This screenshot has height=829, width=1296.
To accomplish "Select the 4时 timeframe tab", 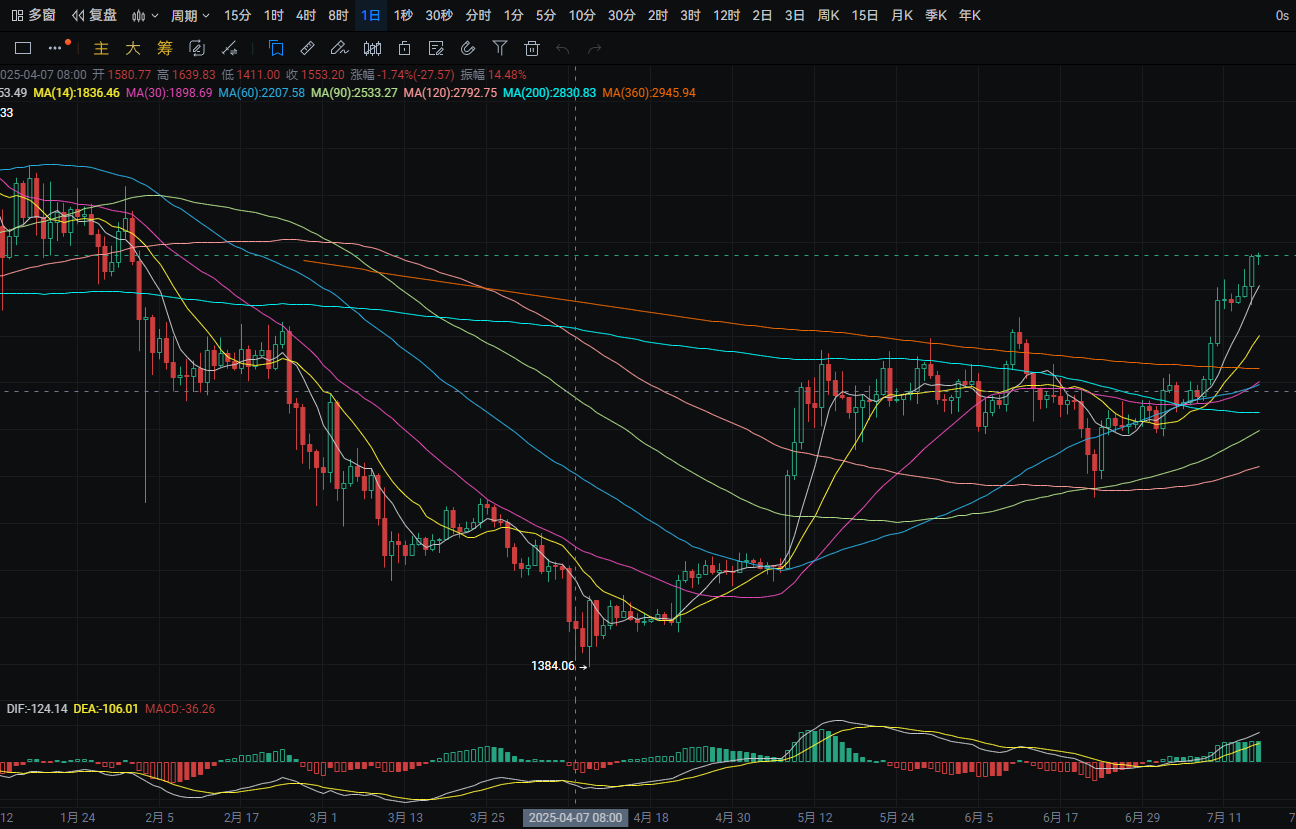I will pyautogui.click(x=306, y=15).
